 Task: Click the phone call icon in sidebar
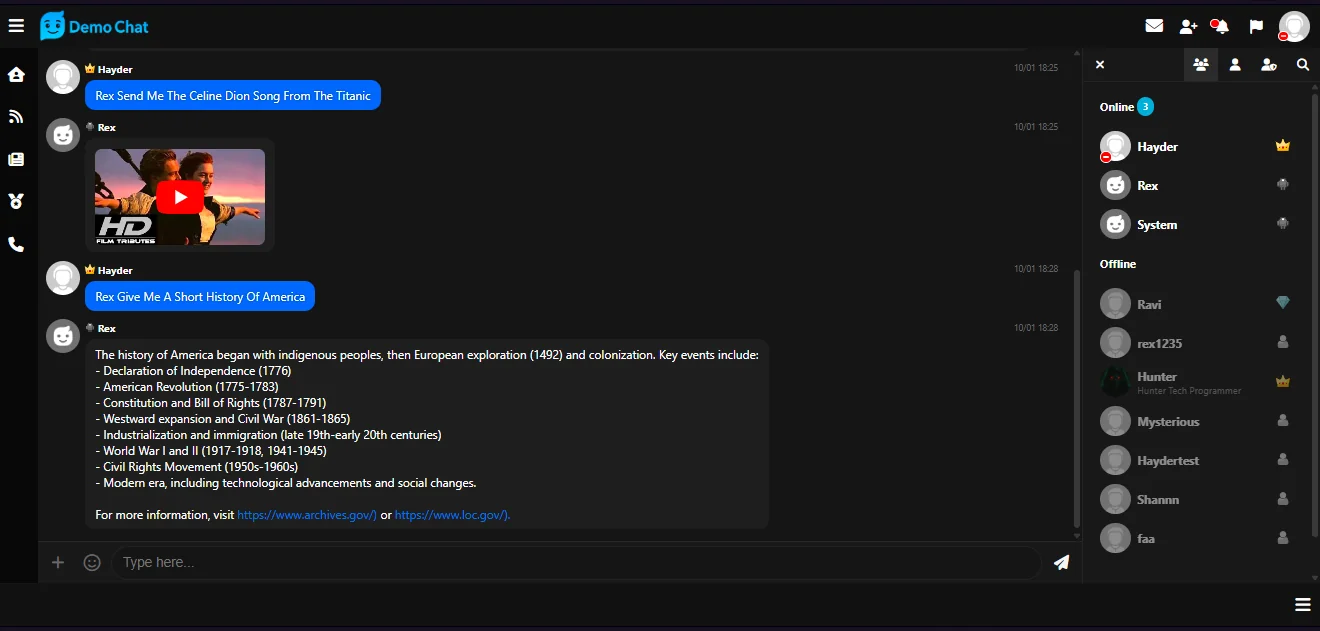pyautogui.click(x=16, y=244)
